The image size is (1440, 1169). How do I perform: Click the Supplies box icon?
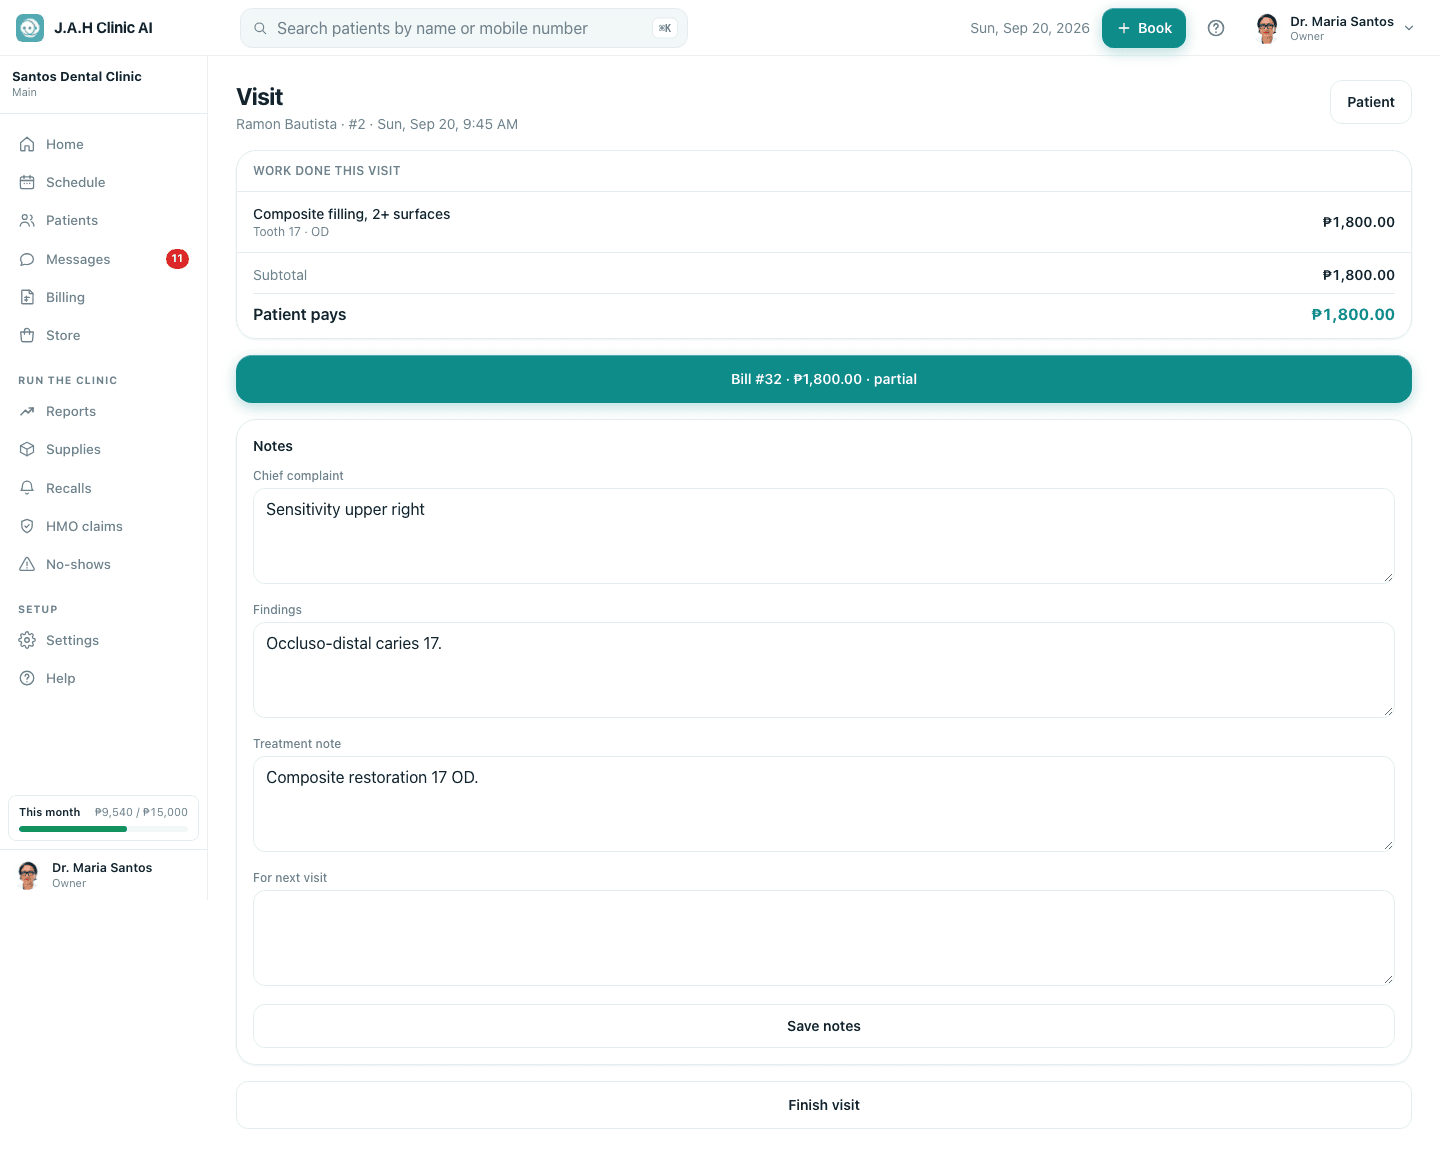point(27,449)
